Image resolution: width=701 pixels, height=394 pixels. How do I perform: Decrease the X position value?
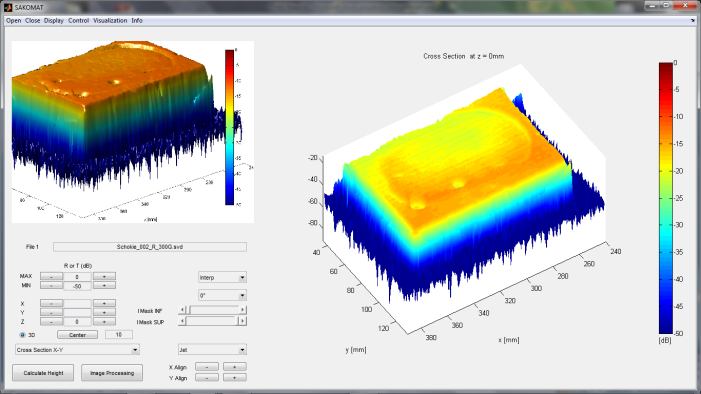point(51,303)
